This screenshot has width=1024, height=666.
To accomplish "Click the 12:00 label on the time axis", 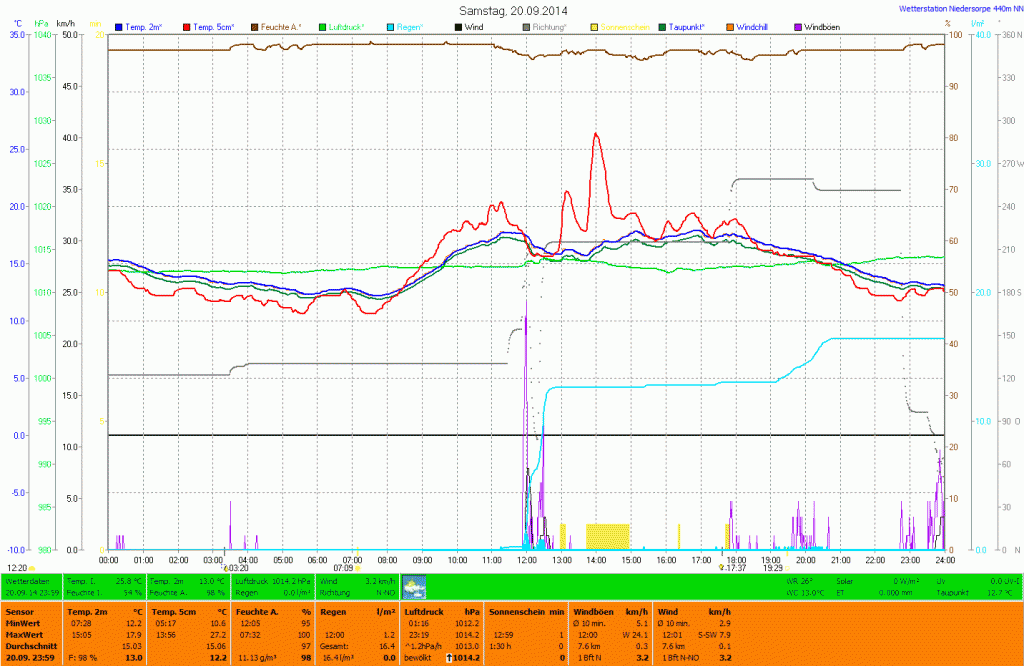I will point(526,560).
